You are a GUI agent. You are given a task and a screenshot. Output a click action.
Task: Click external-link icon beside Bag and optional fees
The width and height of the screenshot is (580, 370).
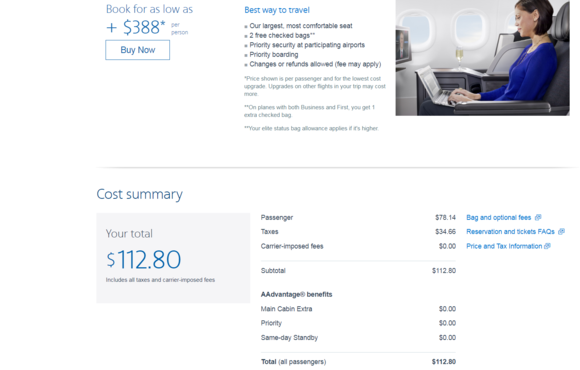click(538, 217)
